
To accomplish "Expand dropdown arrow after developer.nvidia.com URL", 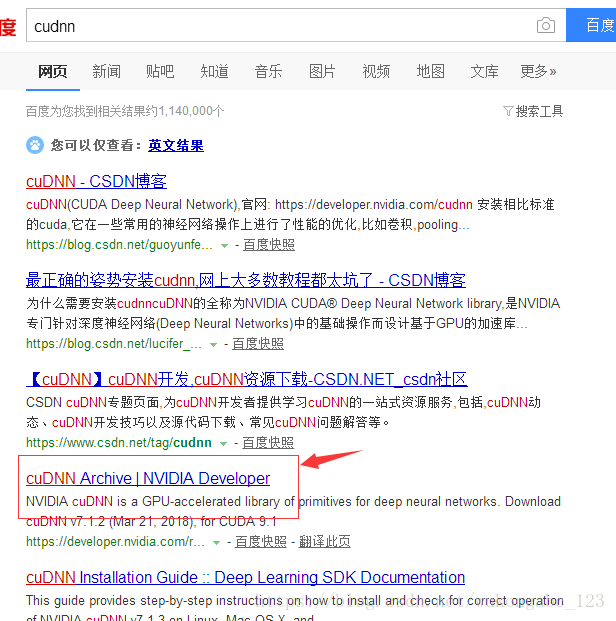I will [216, 543].
